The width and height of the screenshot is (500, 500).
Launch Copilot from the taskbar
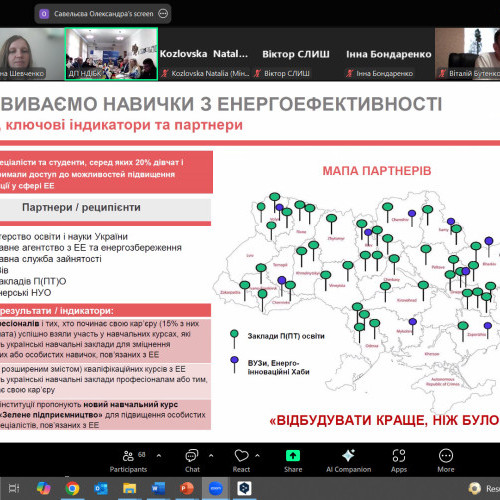pyautogui.click(x=43, y=488)
